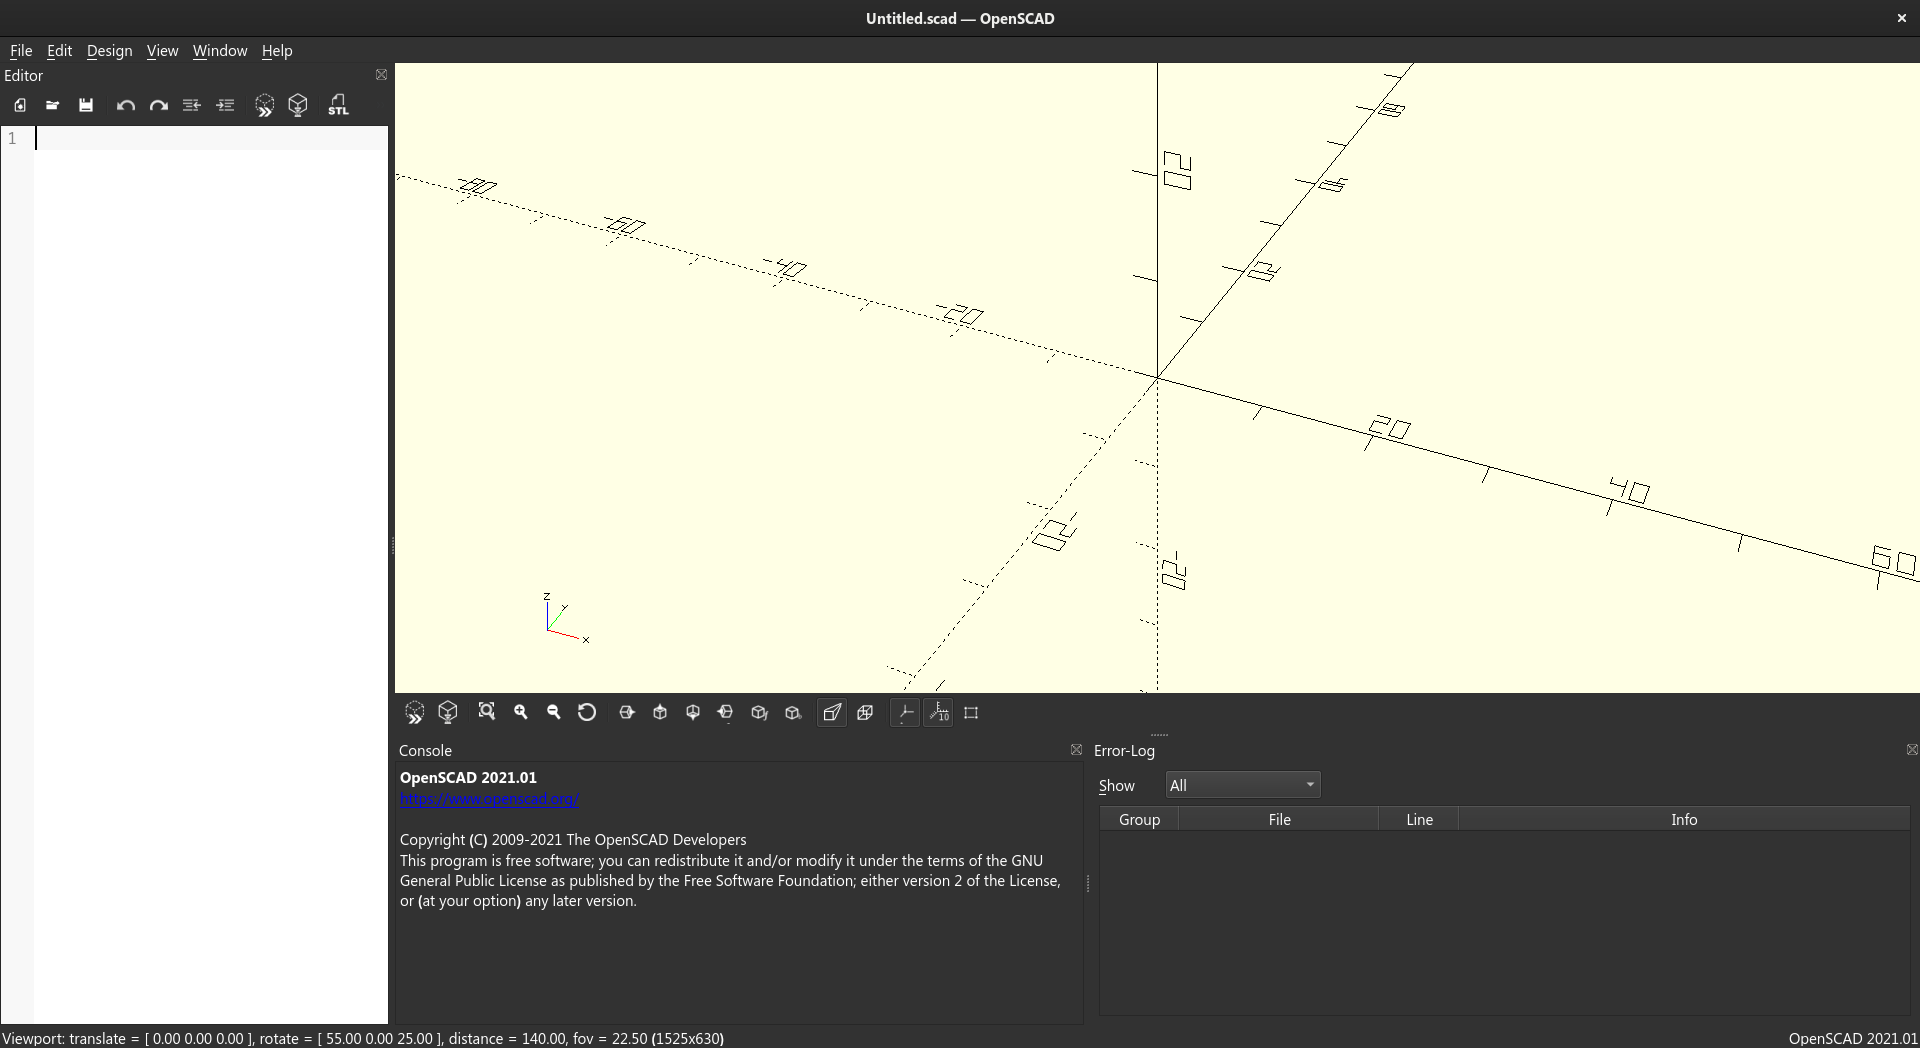
Task: Enable orthogonal projection
Action: pyautogui.click(x=865, y=712)
